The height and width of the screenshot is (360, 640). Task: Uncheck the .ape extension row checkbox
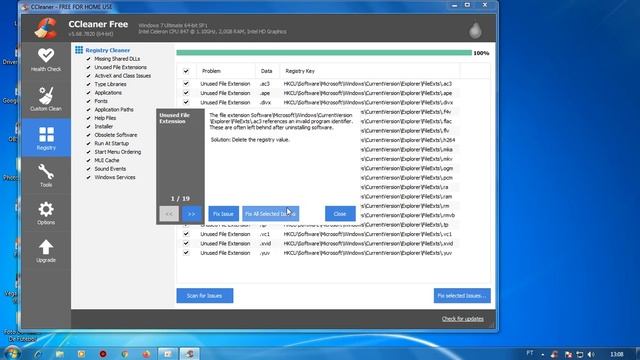coord(186,93)
